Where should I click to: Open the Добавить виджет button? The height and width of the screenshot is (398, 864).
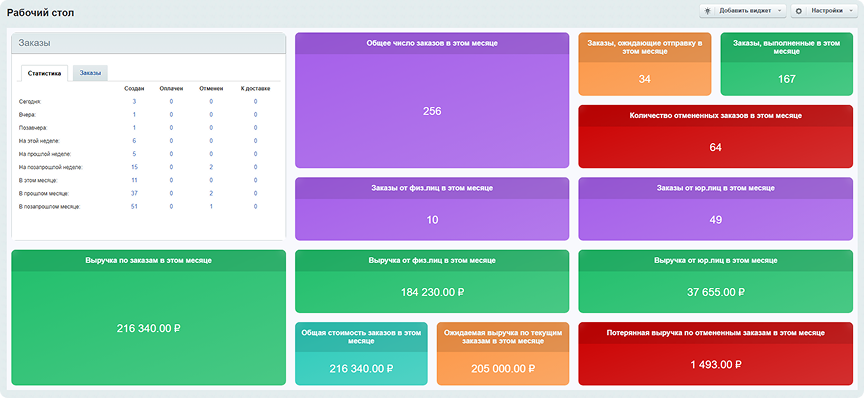743,10
